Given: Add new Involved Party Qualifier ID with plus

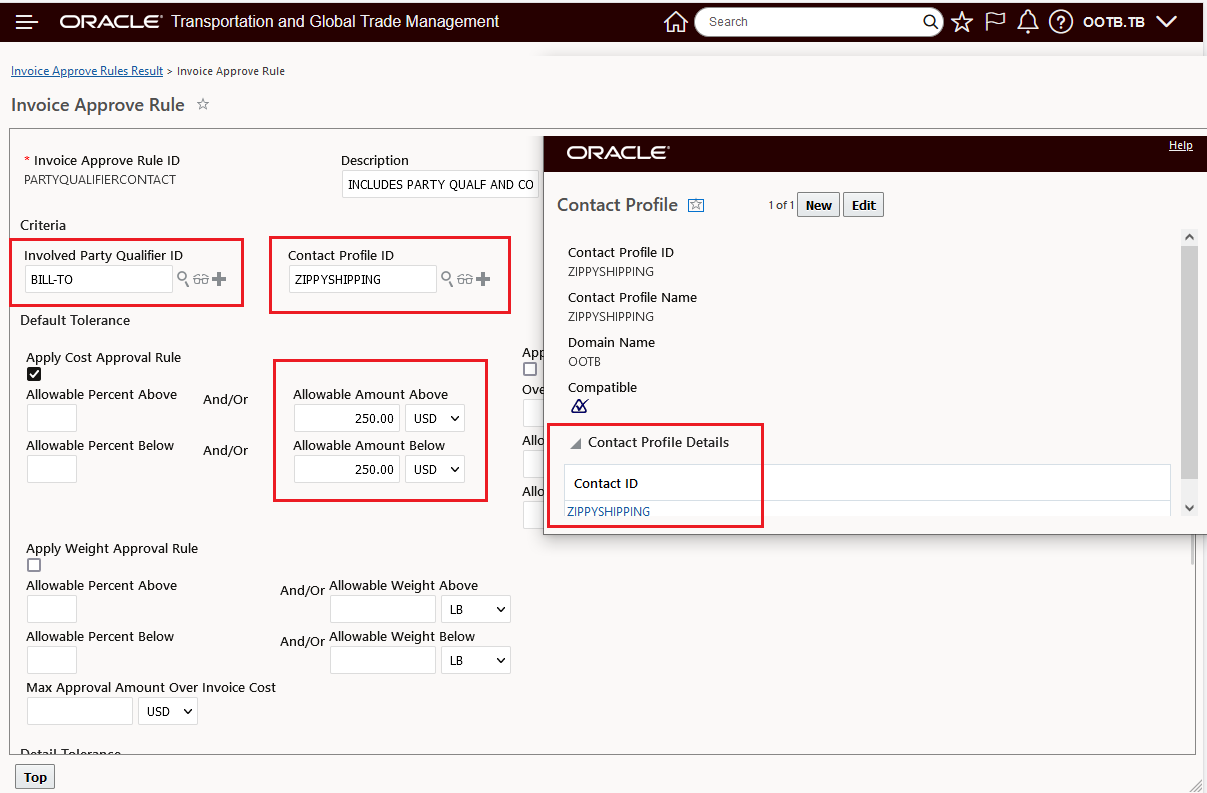Looking at the screenshot, I should [219, 279].
